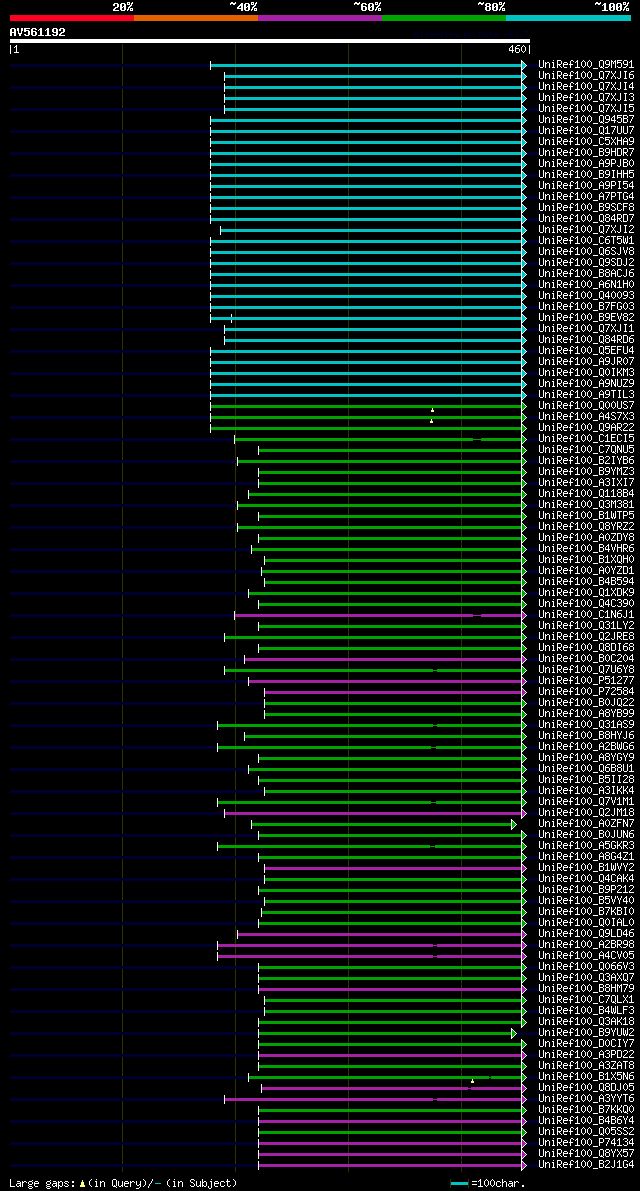This screenshot has width=640, height=1191.
Task: Click the UniRef100_B9P212 label
Action: click(586, 889)
